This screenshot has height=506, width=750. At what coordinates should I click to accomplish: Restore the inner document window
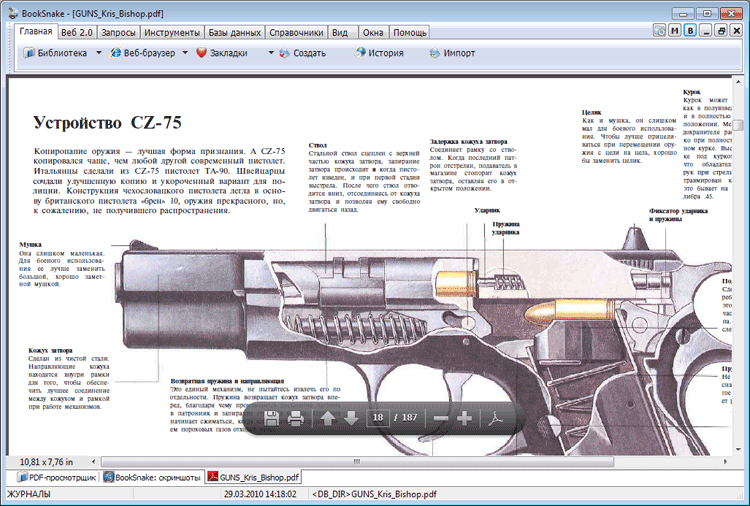(721, 31)
